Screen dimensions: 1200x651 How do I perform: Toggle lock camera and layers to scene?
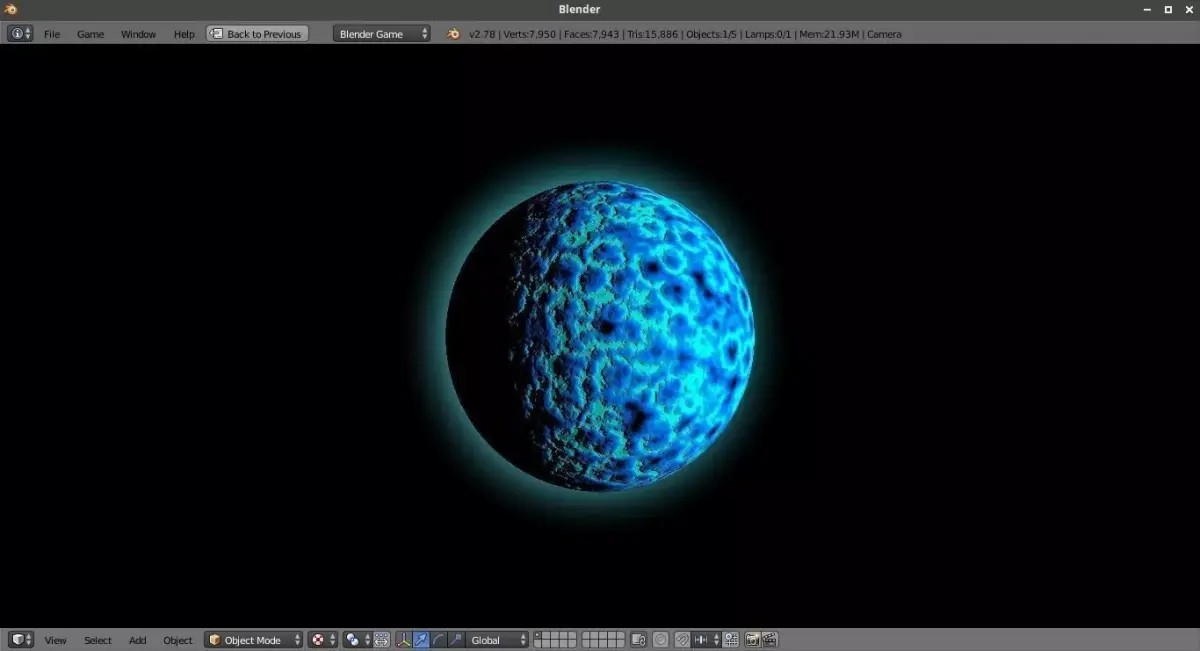pyautogui.click(x=637, y=640)
